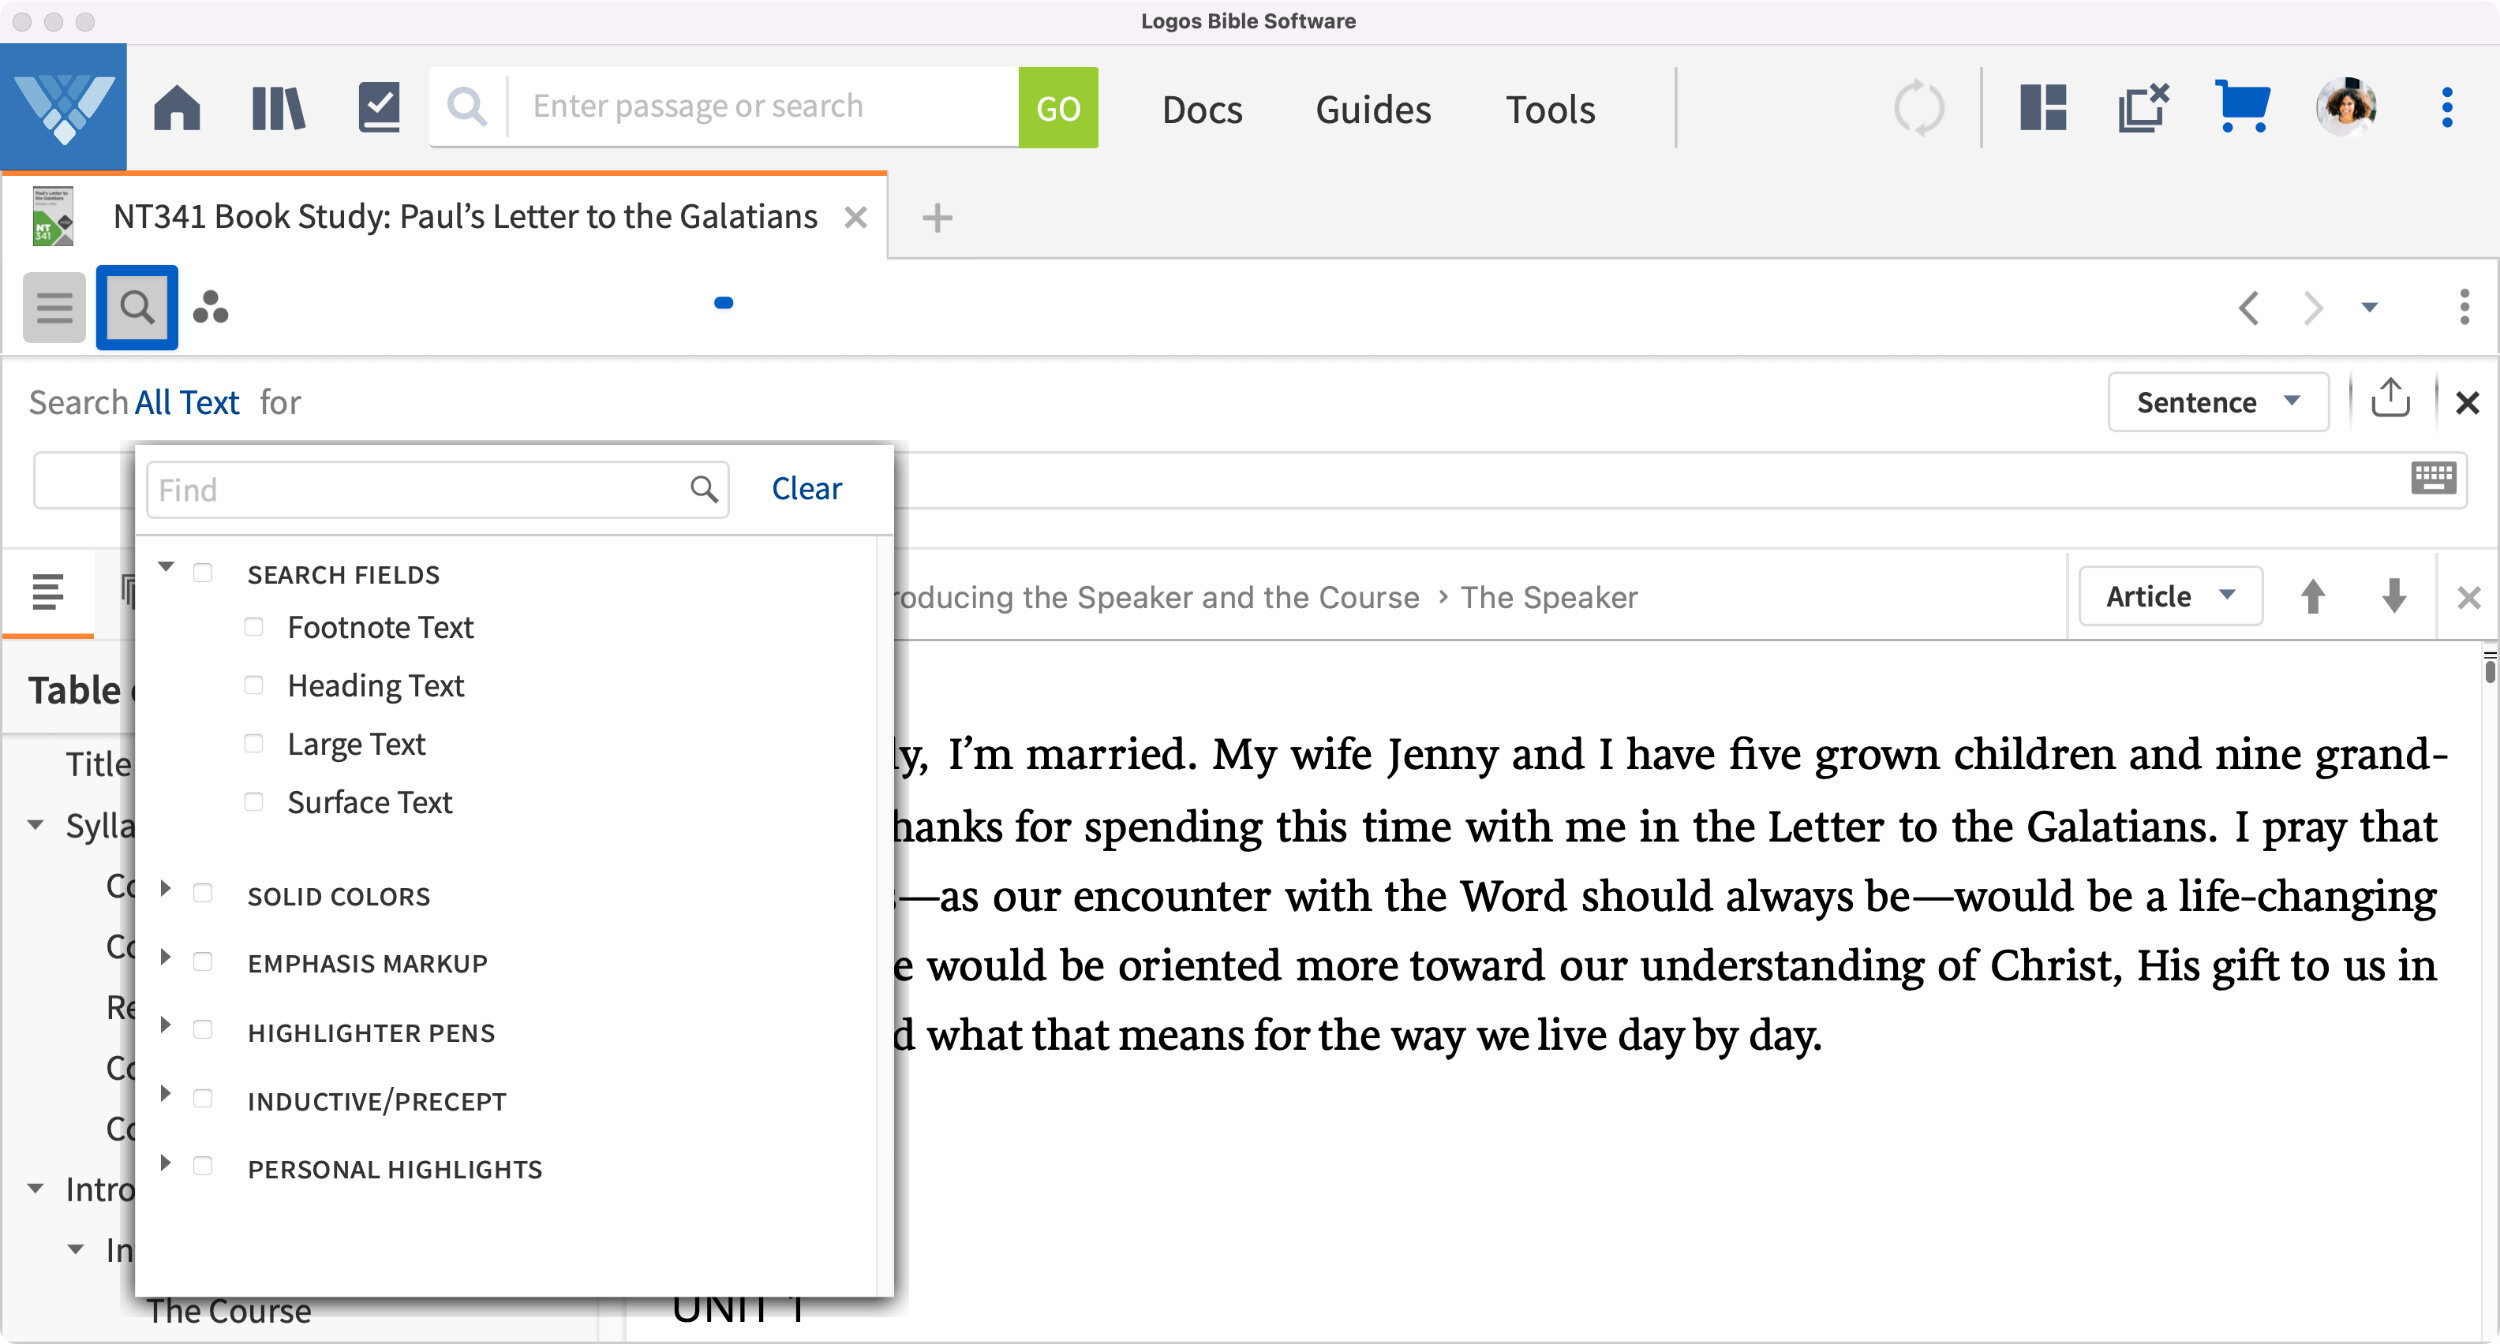Close the inline search bar
The width and height of the screenshot is (2500, 1344).
pyautogui.click(x=2467, y=403)
